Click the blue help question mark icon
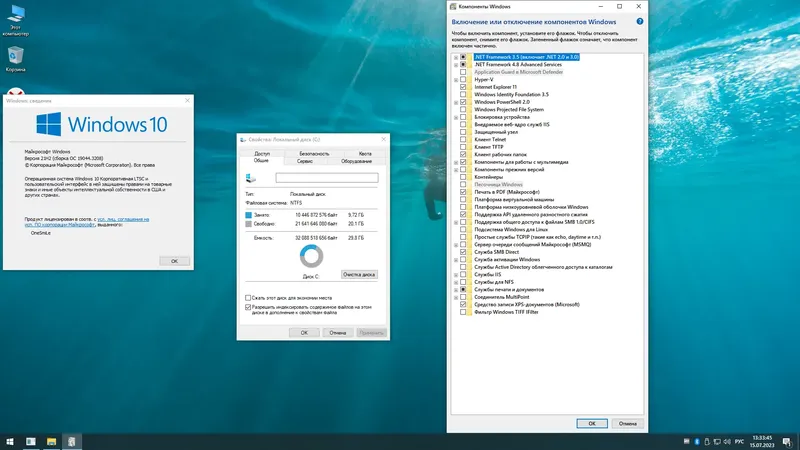Screen dimensions: 800x450 click(639, 21)
